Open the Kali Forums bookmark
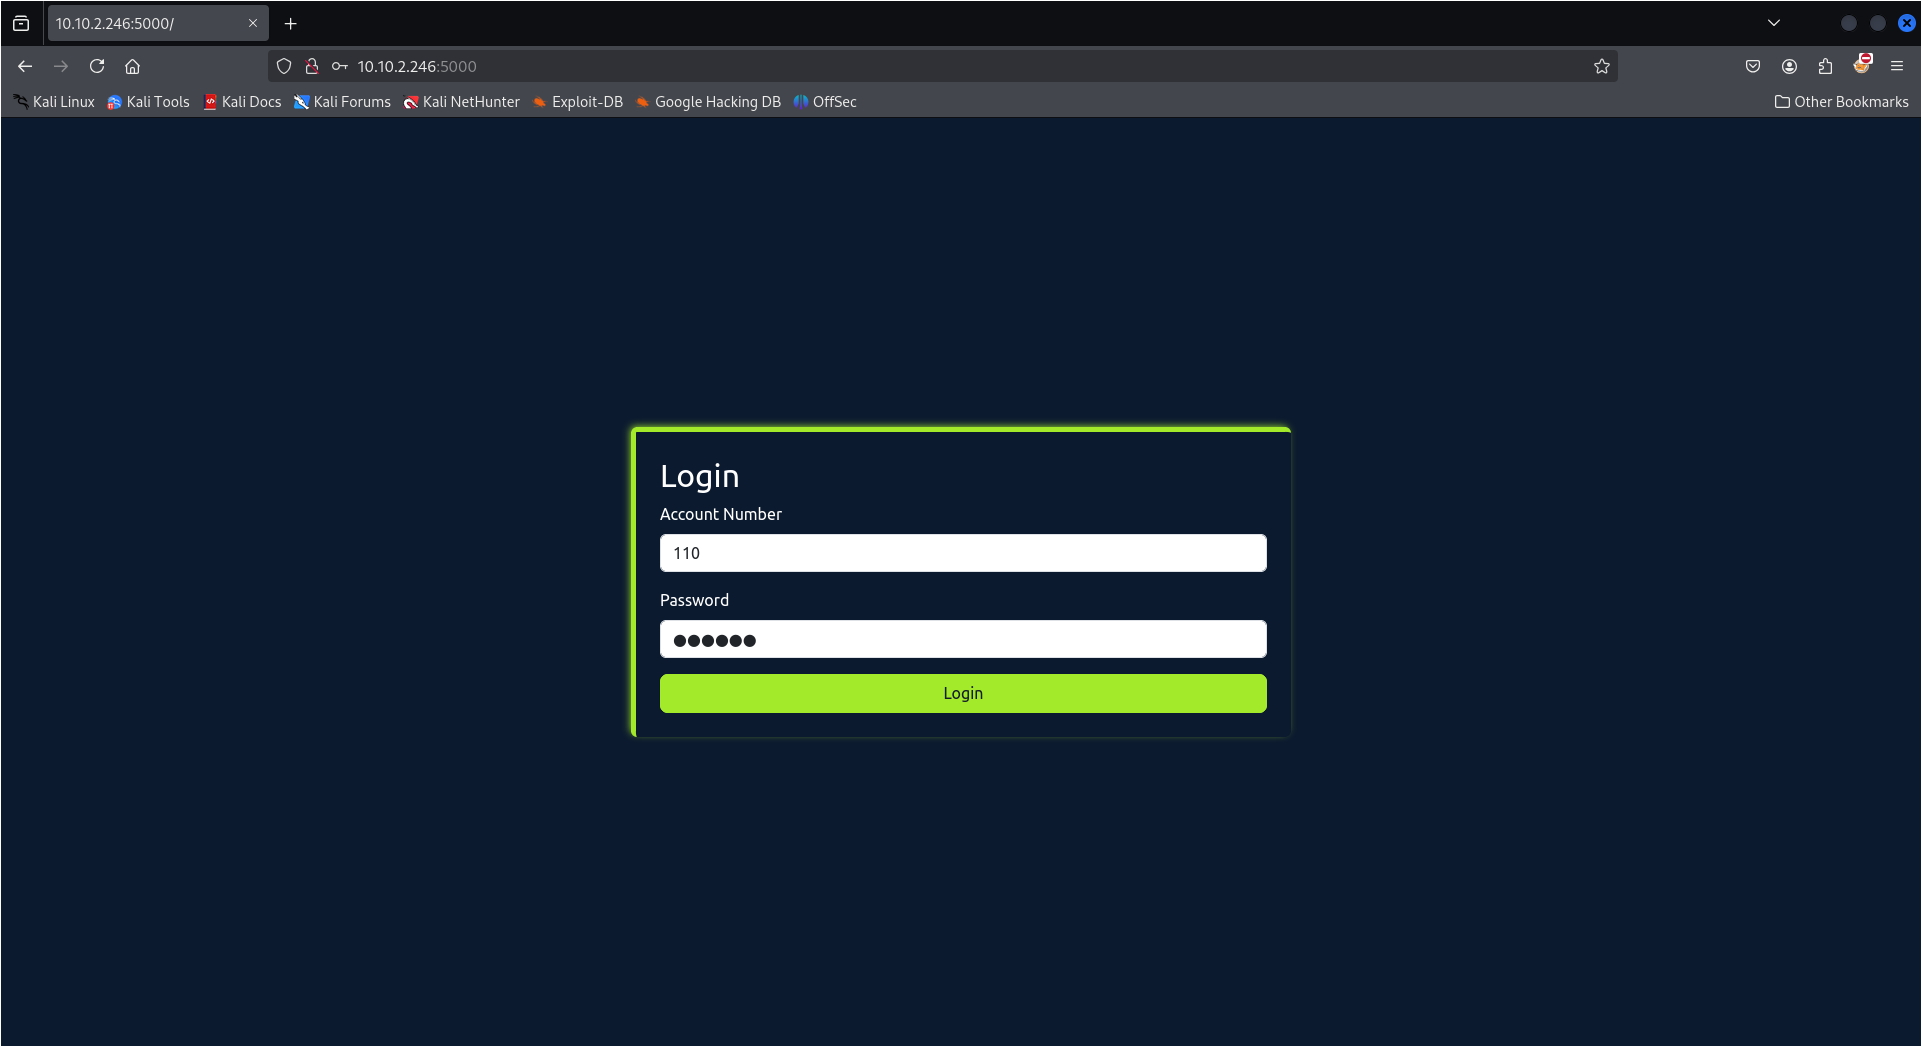 point(342,102)
